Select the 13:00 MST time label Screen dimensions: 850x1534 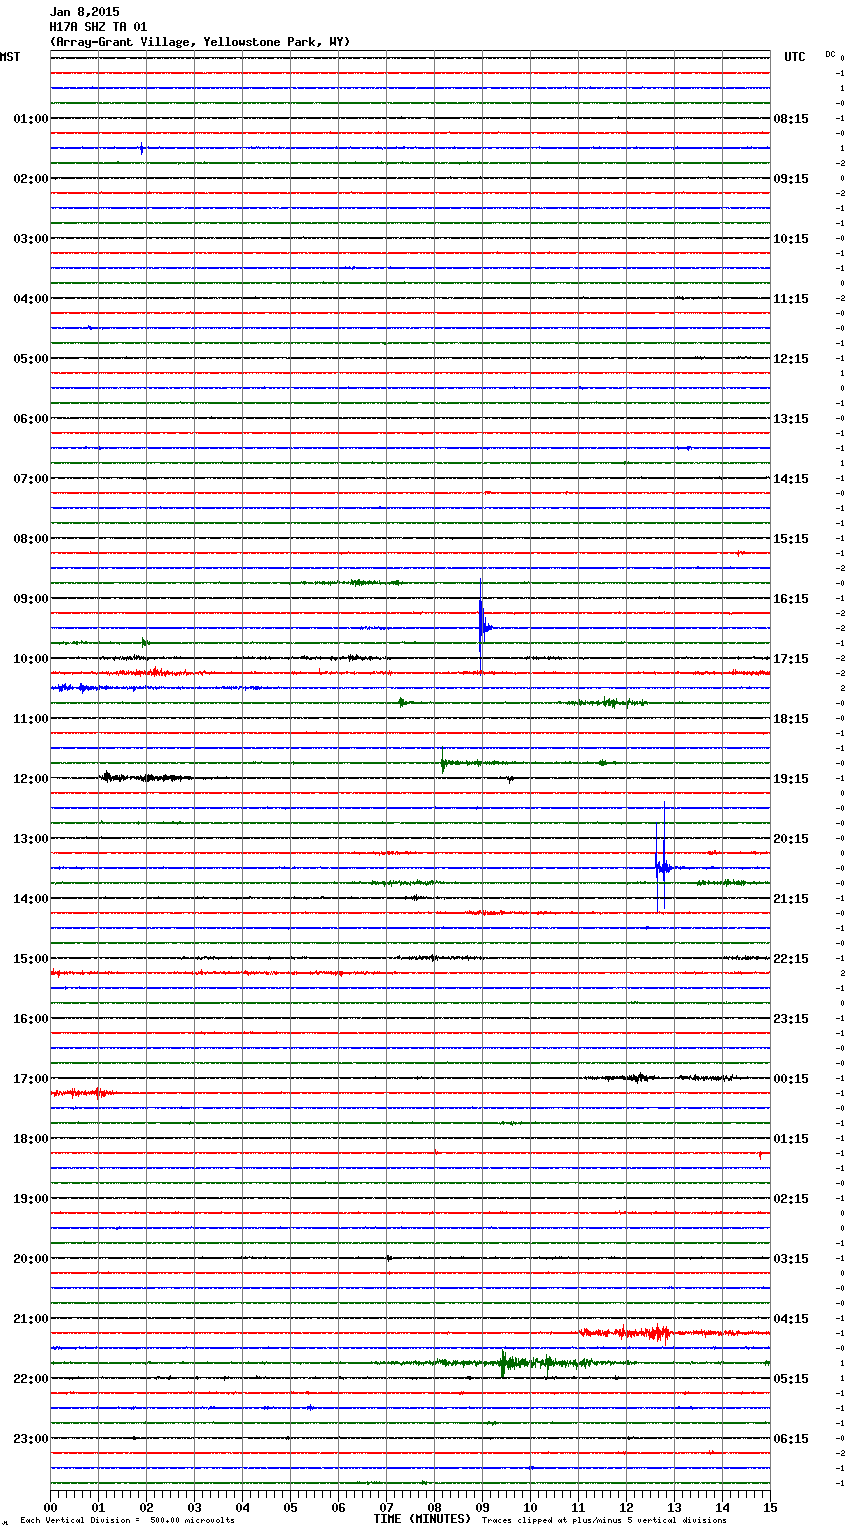point(30,839)
